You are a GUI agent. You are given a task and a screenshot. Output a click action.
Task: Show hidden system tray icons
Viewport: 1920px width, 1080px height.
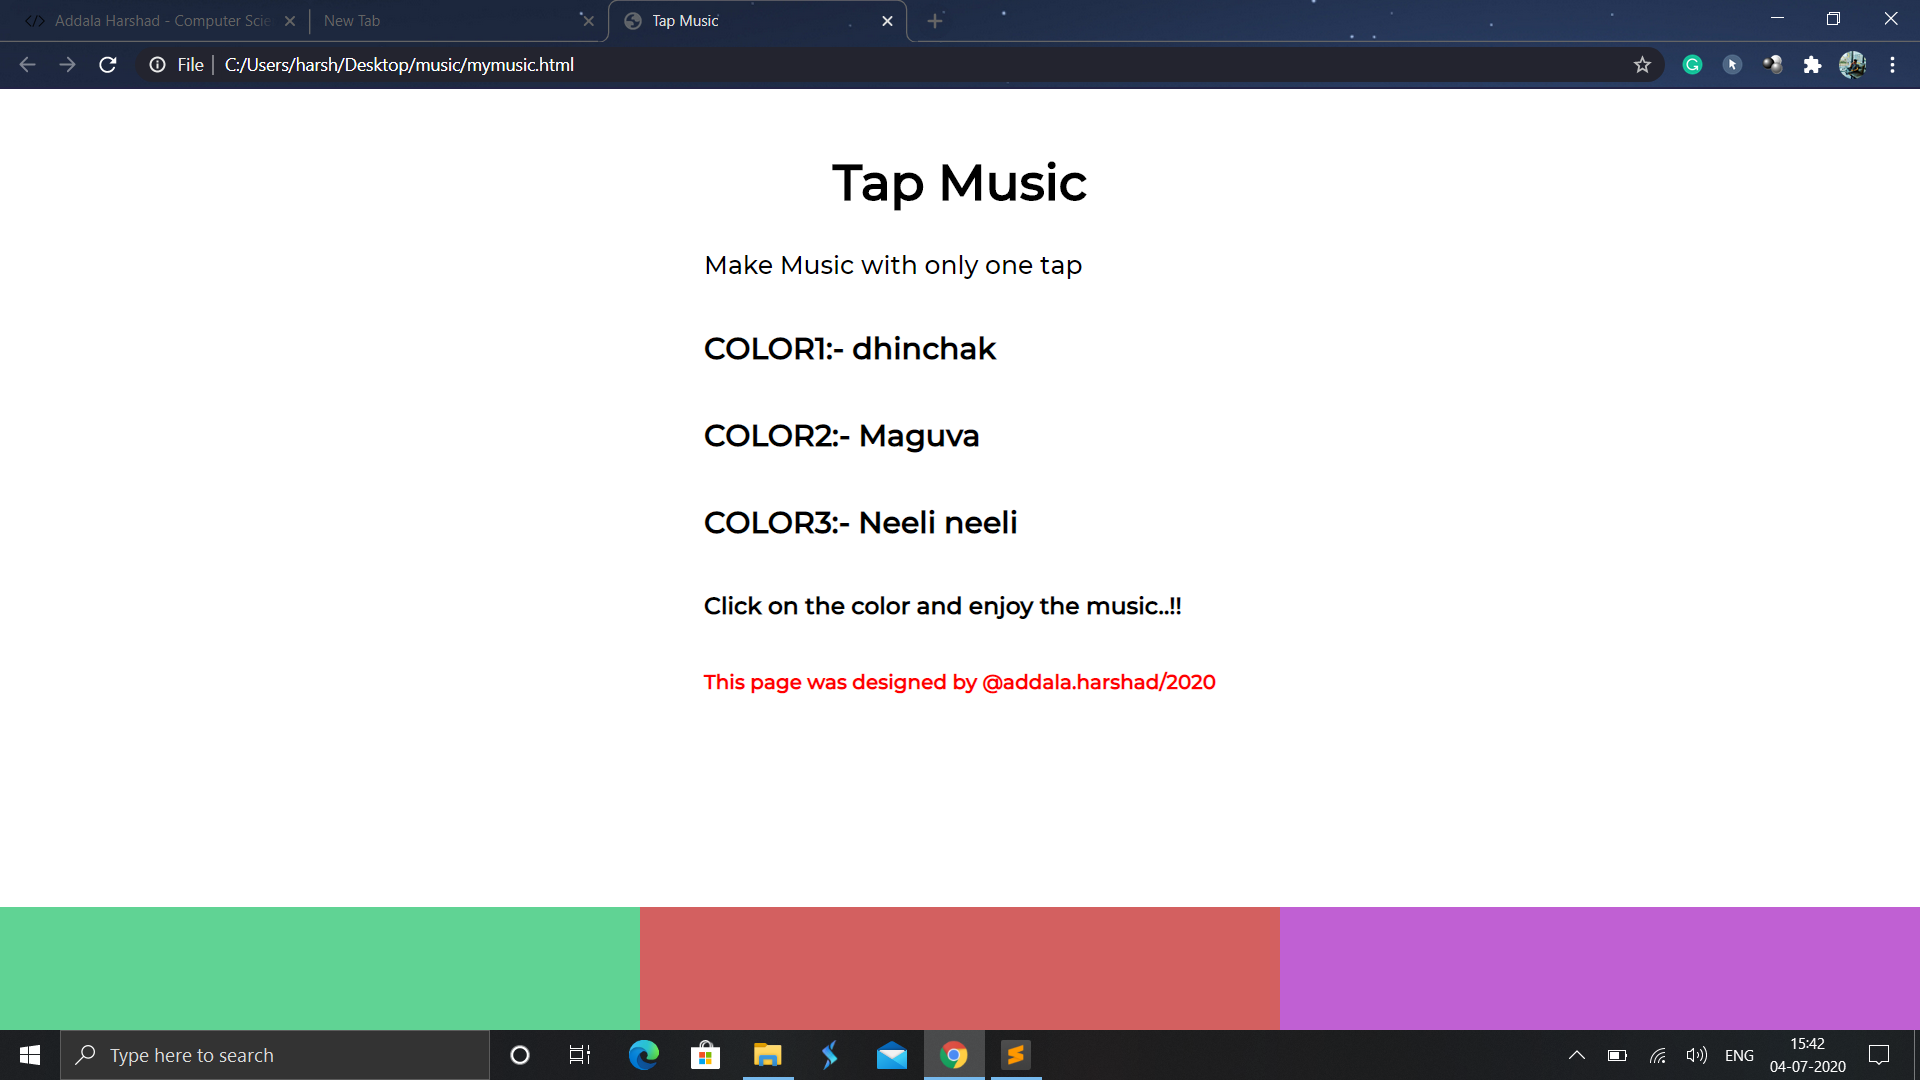(1576, 1055)
